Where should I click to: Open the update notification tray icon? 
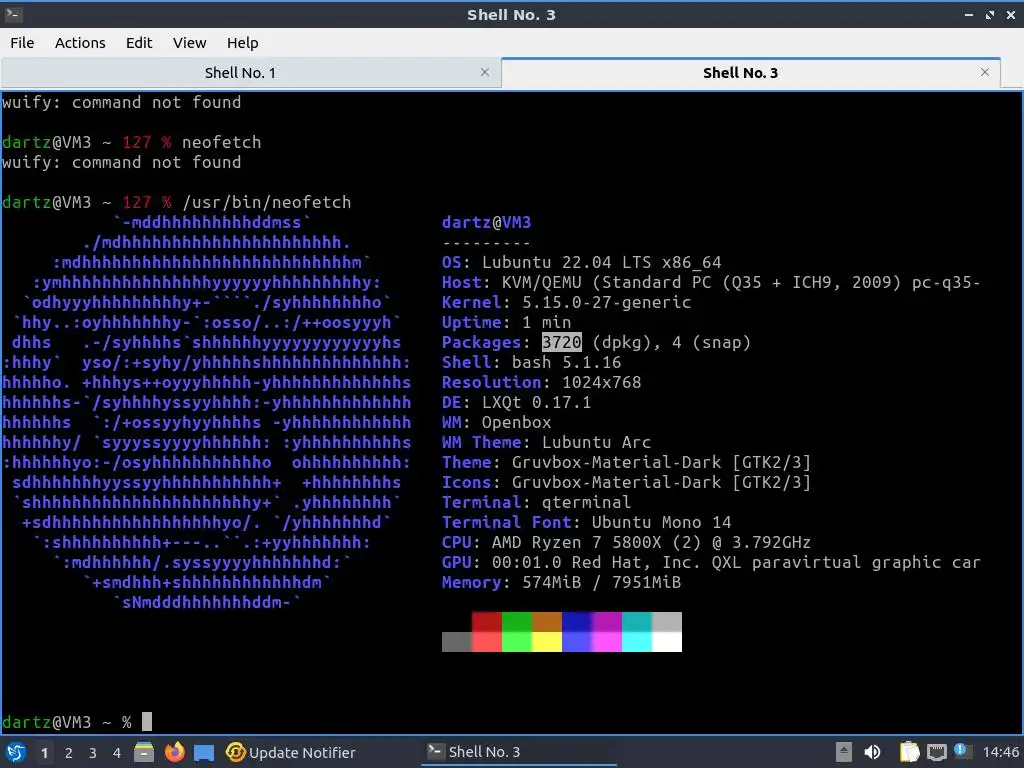[963, 751]
